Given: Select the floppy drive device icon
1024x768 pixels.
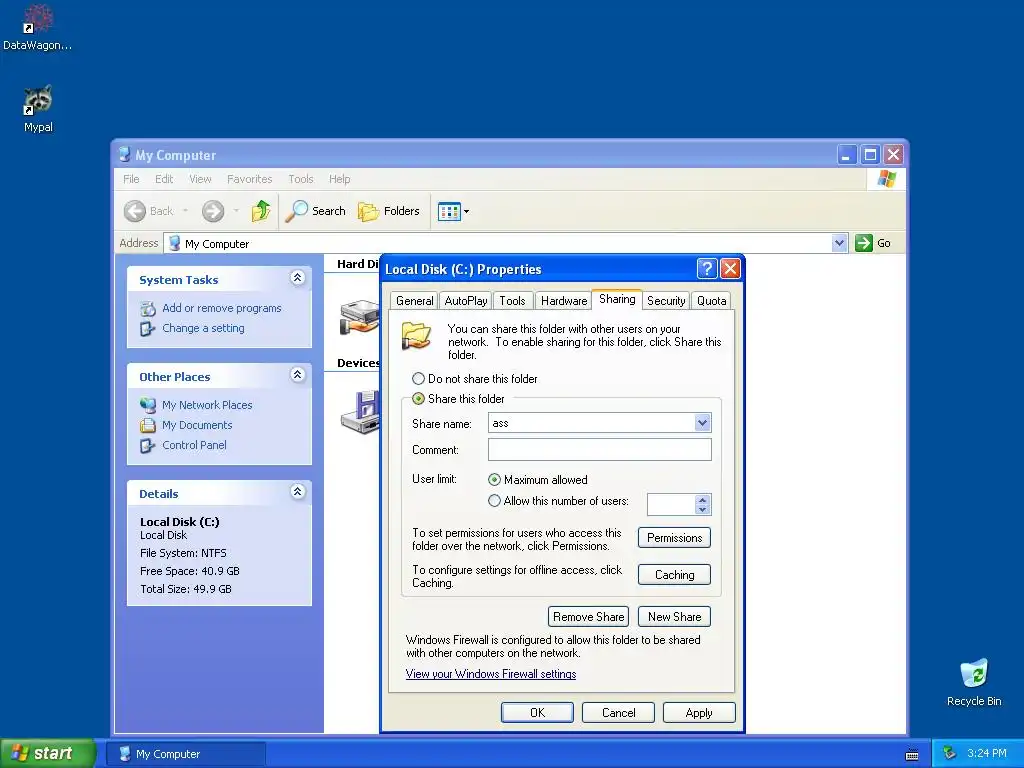Looking at the screenshot, I should 360,412.
